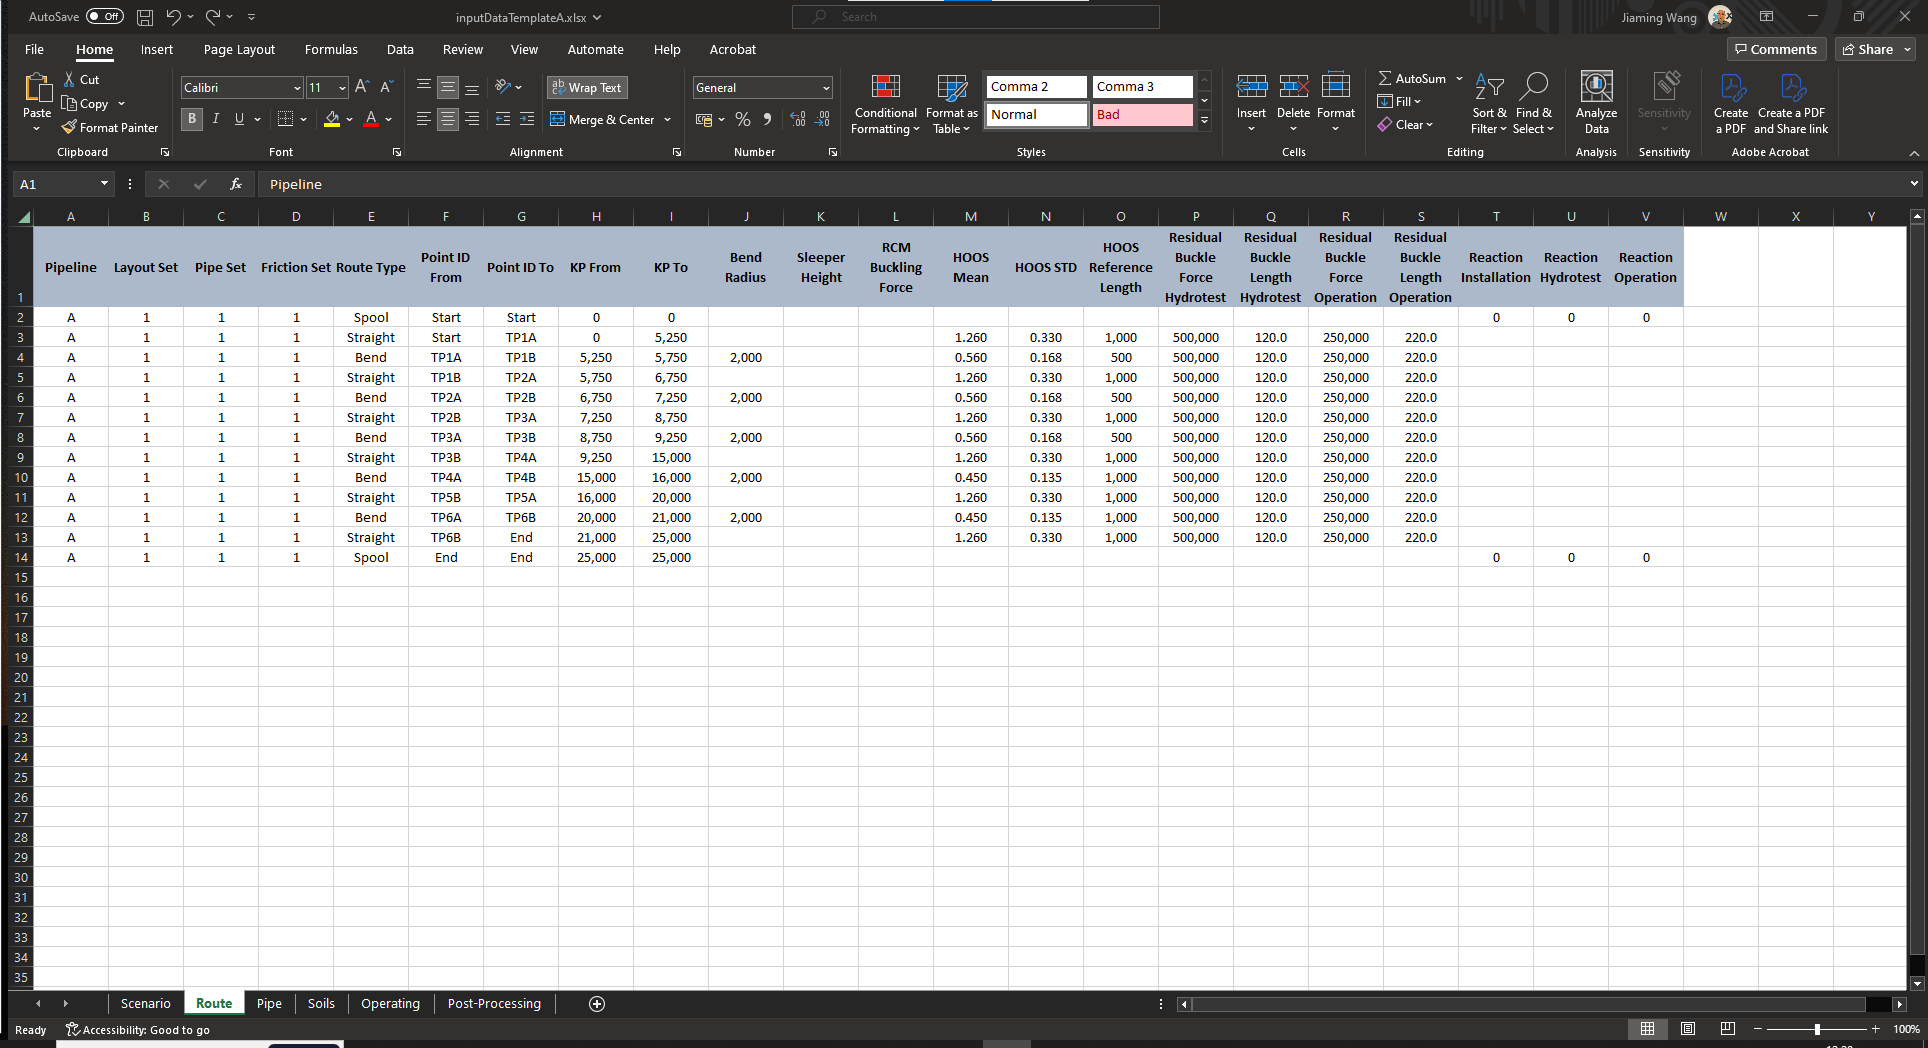Click the Font Color red A swatch
Screen dimensions: 1928x1048
pos(371,119)
